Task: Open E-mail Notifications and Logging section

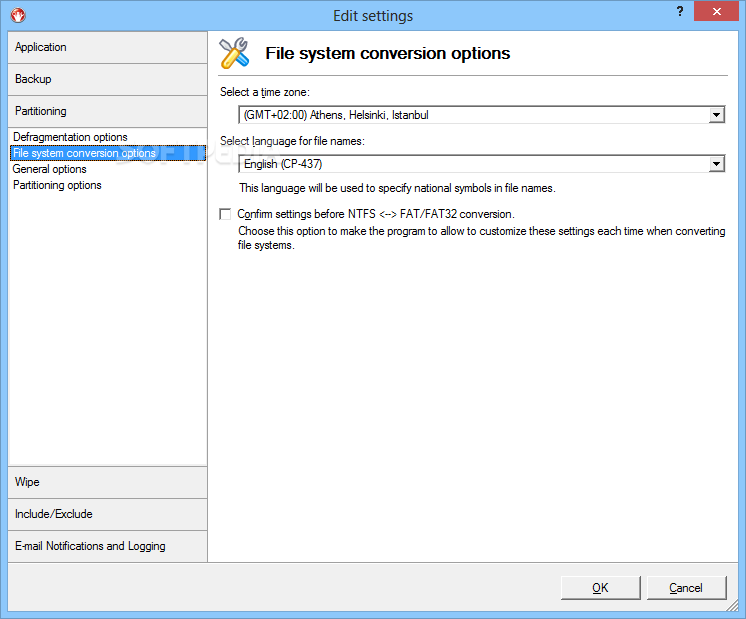Action: coord(108,546)
